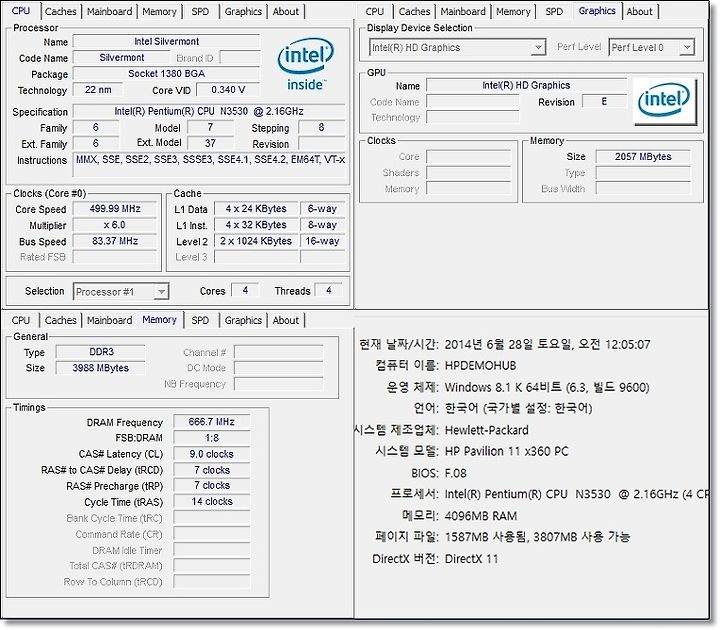Screen dimensions: 720x630
Task: Click the computer name text 'HPDEMOHUB'
Action: (480, 366)
